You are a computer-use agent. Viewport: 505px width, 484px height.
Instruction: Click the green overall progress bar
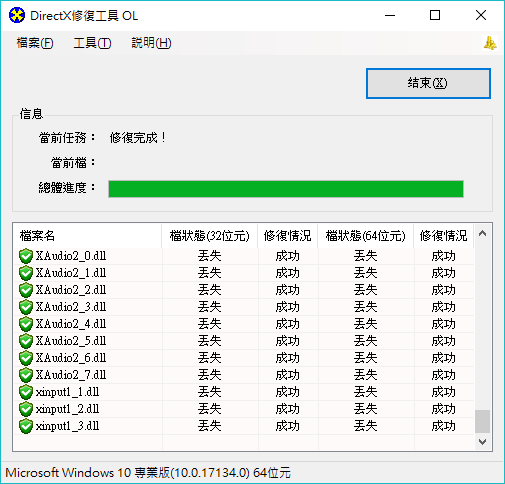coord(286,189)
